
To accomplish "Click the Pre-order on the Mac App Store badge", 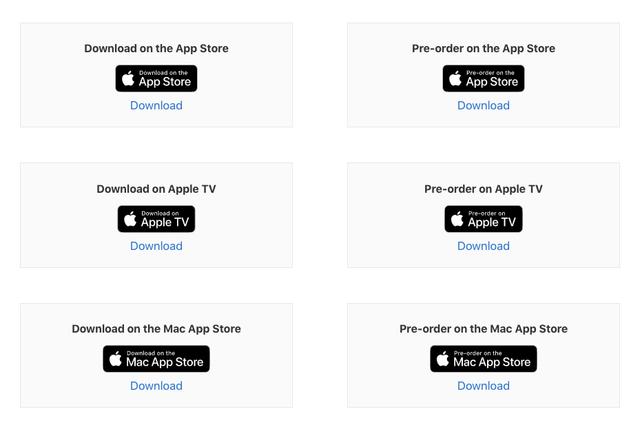I will point(483,359).
